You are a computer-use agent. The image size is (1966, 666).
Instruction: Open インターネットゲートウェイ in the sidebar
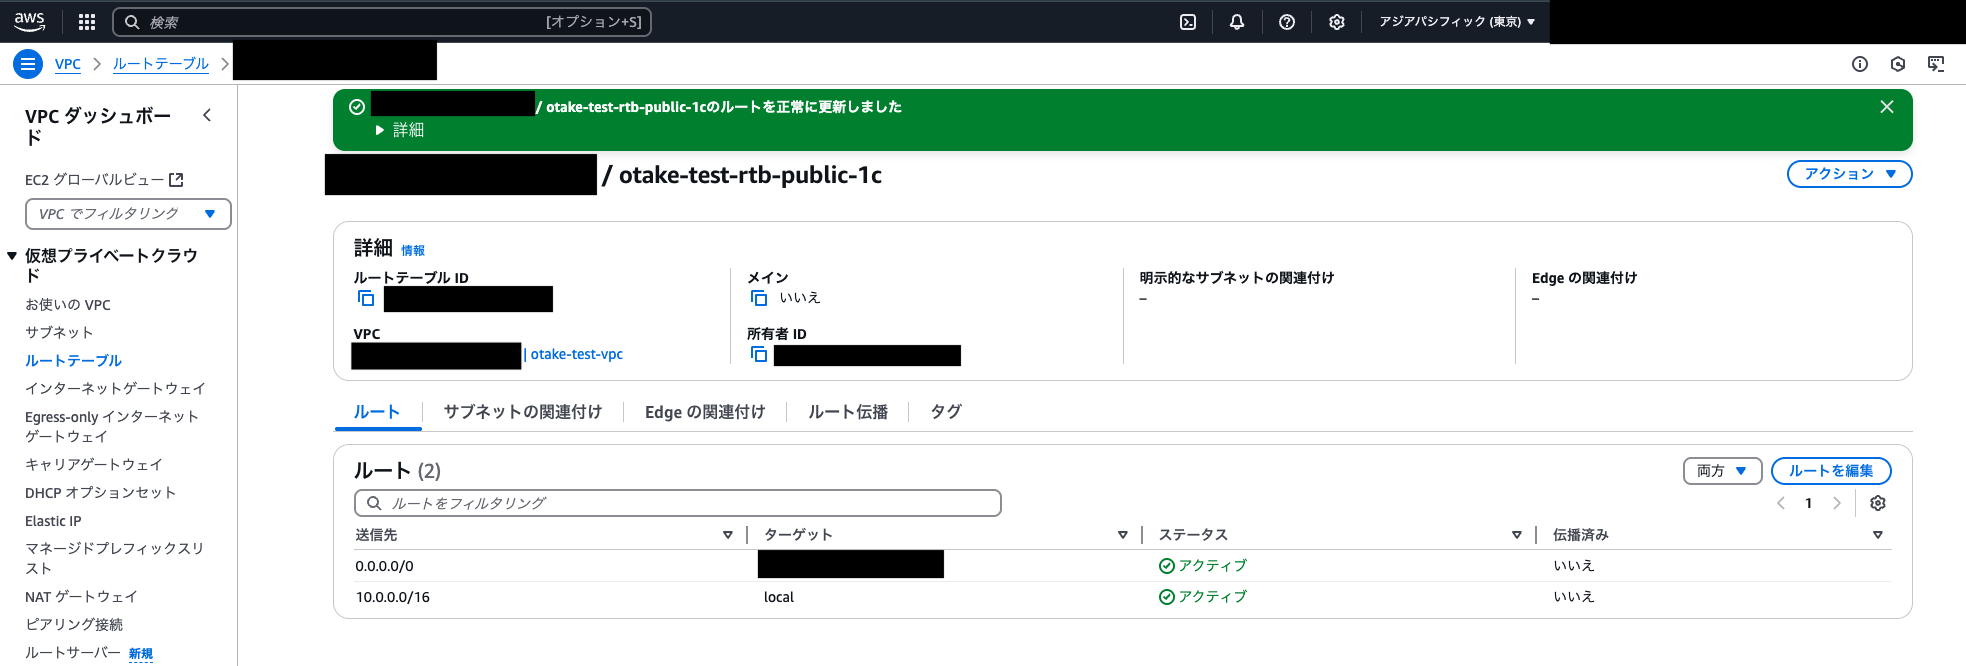pyautogui.click(x=115, y=389)
